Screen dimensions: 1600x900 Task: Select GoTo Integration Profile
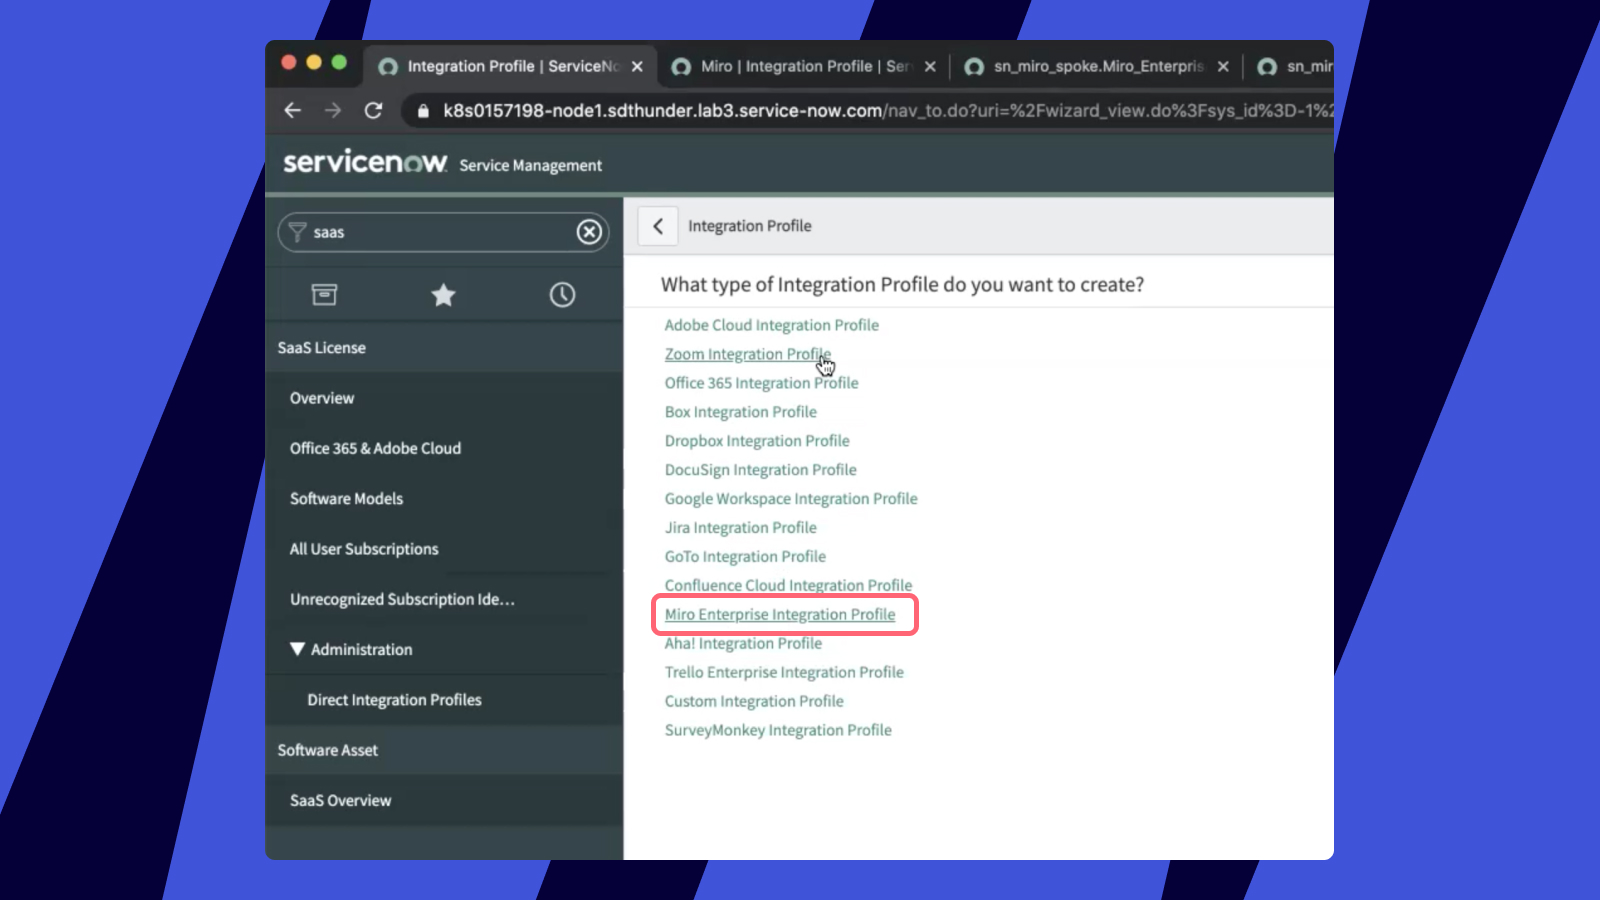(x=745, y=557)
